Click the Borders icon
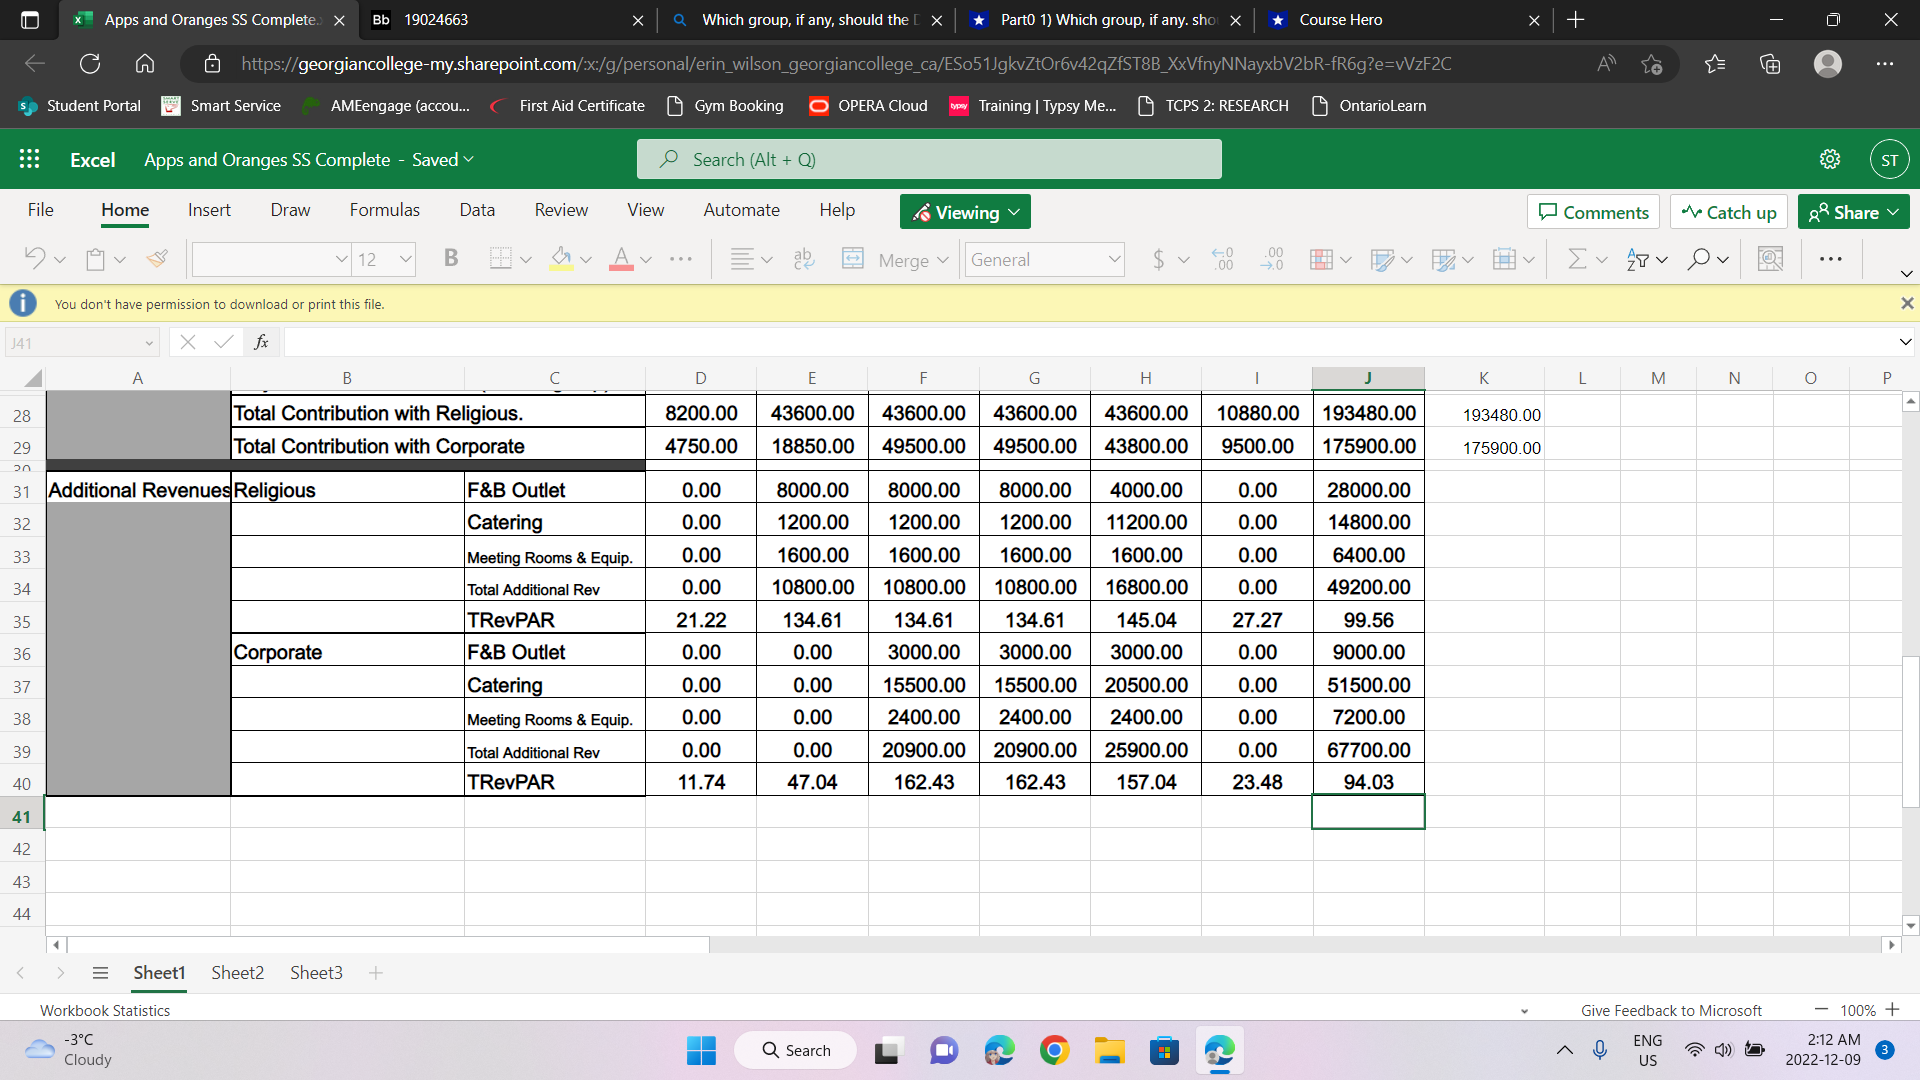Image resolution: width=1920 pixels, height=1080 pixels. [500, 259]
